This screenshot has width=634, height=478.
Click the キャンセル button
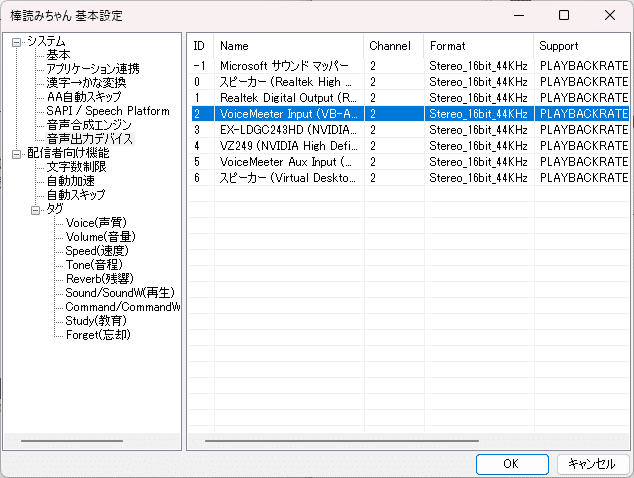592,464
